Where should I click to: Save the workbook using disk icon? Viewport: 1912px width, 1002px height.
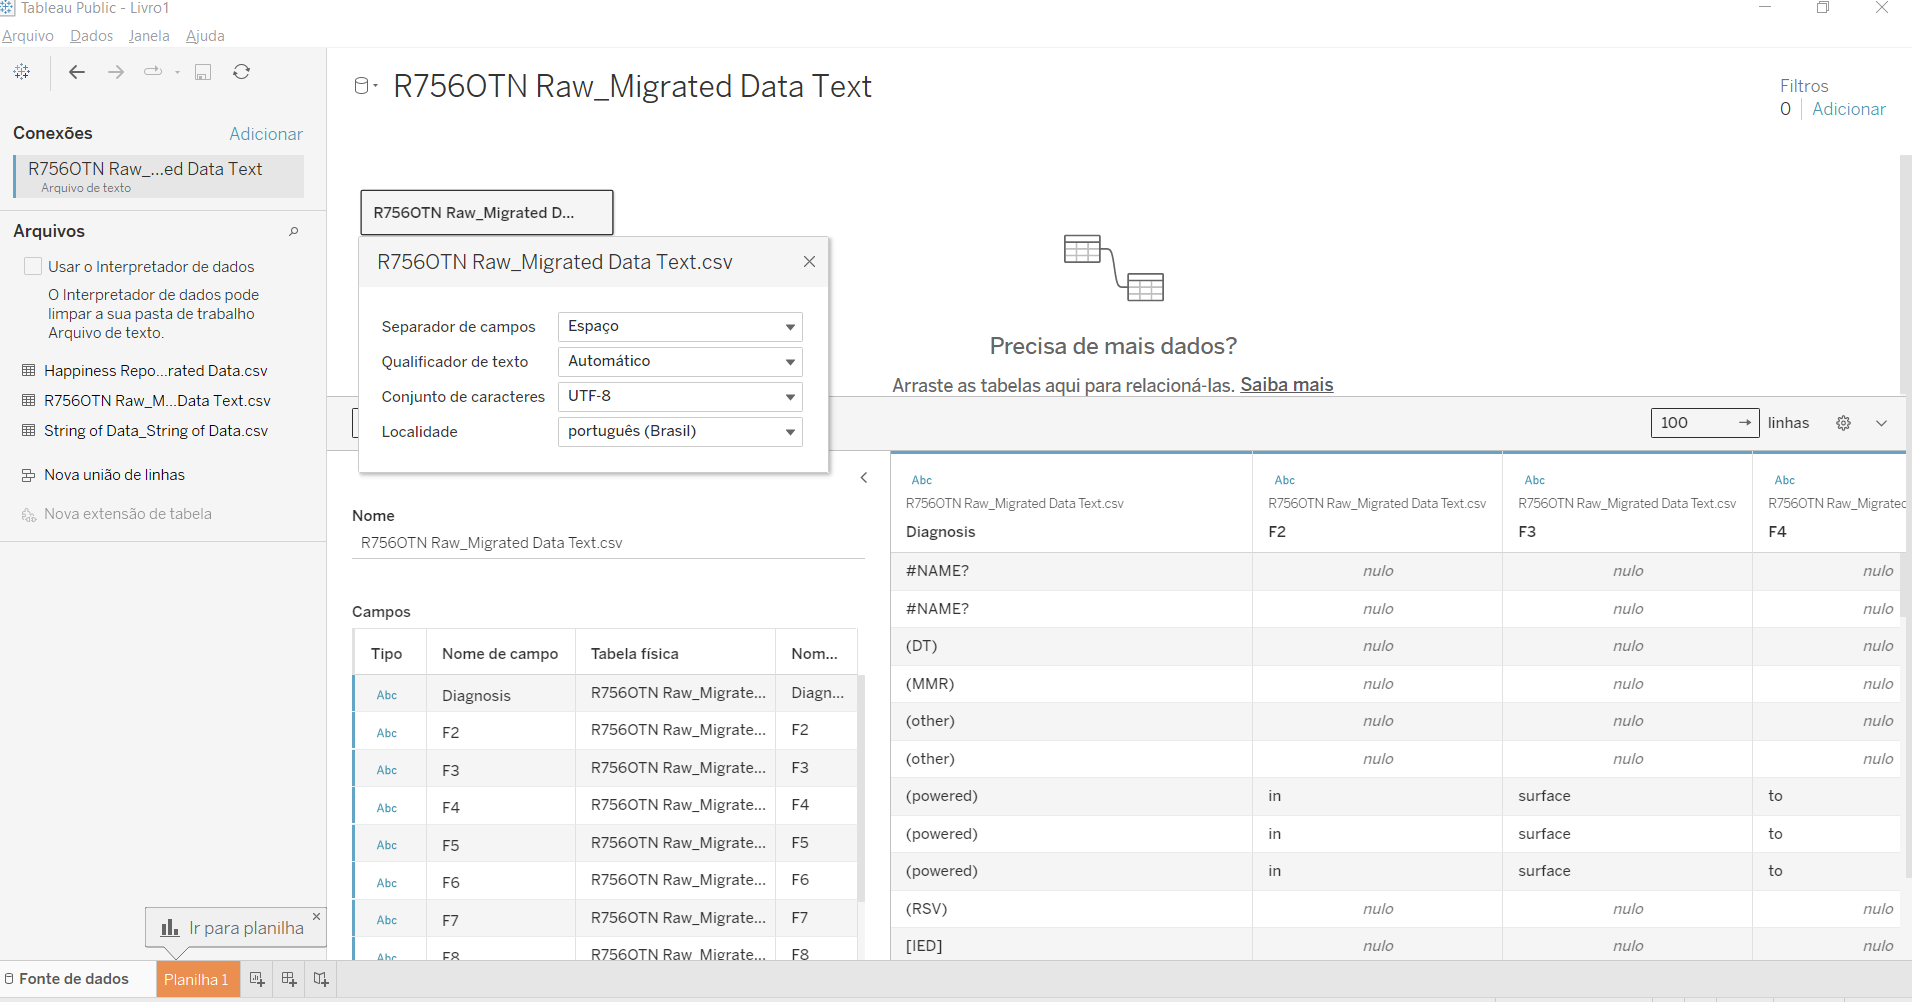pyautogui.click(x=203, y=72)
